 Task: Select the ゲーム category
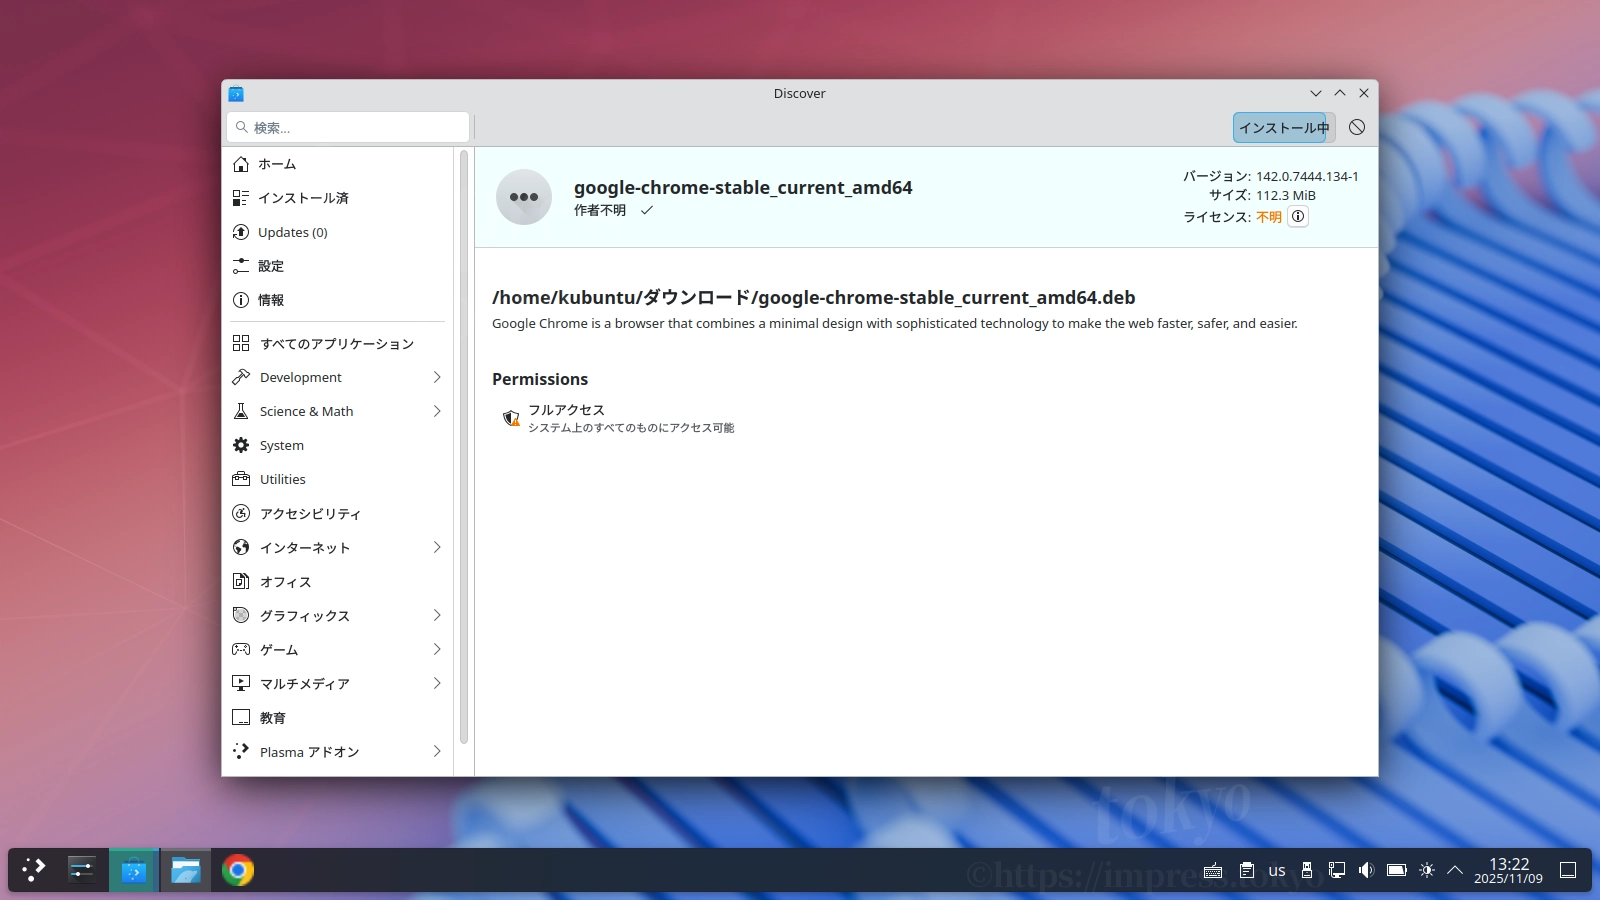(x=338, y=649)
